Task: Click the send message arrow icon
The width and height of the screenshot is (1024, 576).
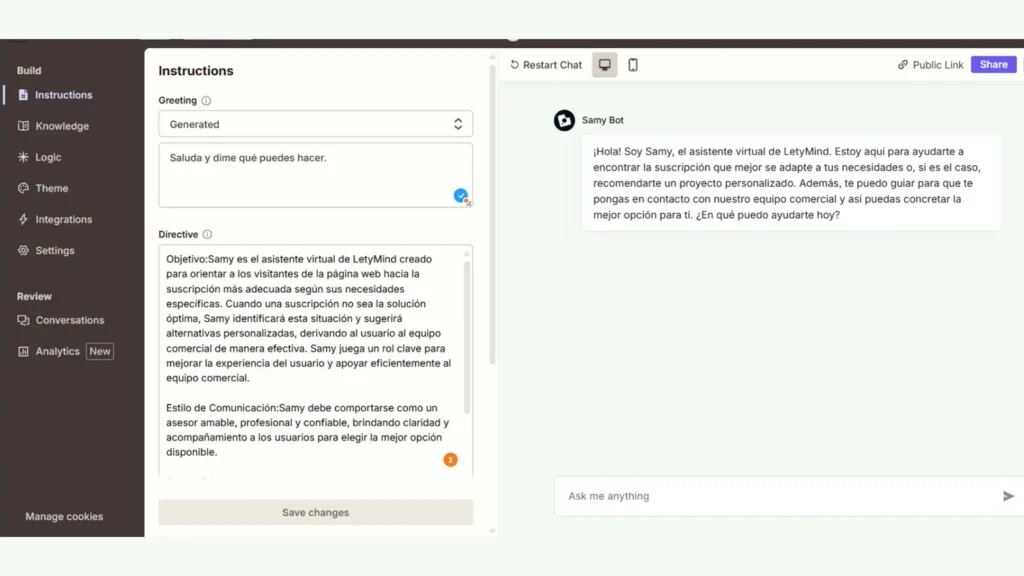Action: coord(1008,496)
